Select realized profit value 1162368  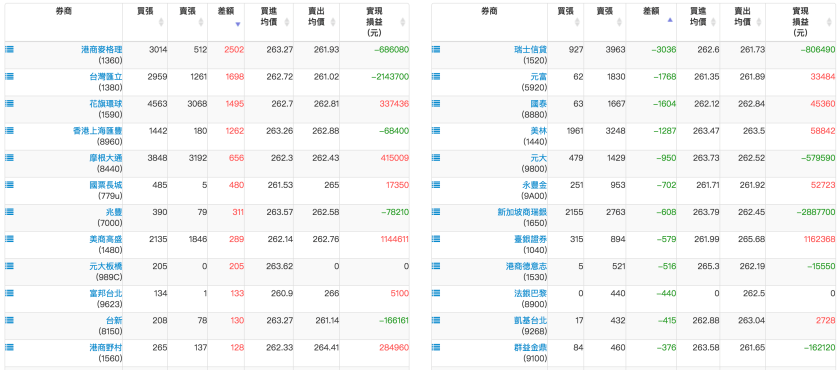click(819, 239)
